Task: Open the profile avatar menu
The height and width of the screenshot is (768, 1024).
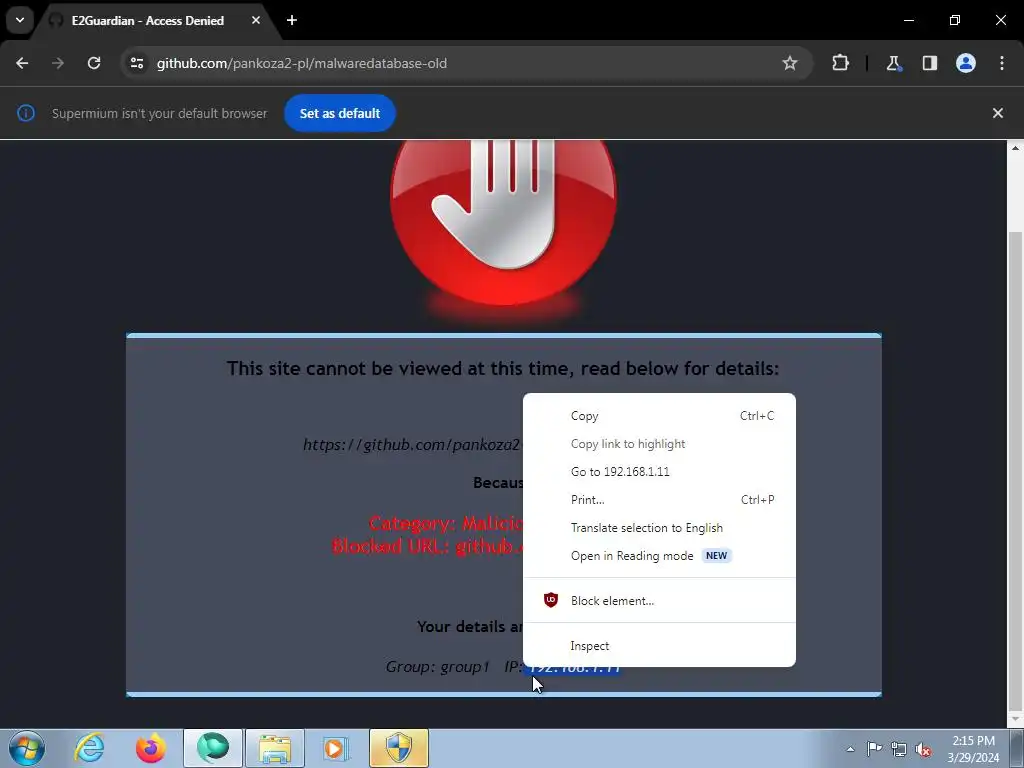Action: (x=965, y=63)
